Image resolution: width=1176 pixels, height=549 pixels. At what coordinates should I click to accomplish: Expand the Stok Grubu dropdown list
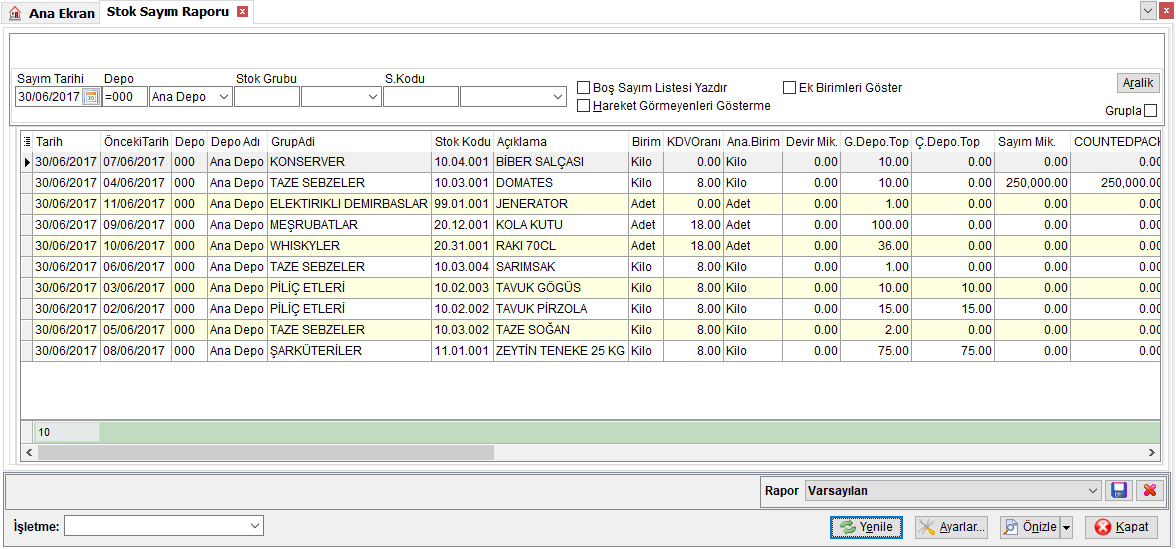coord(373,97)
